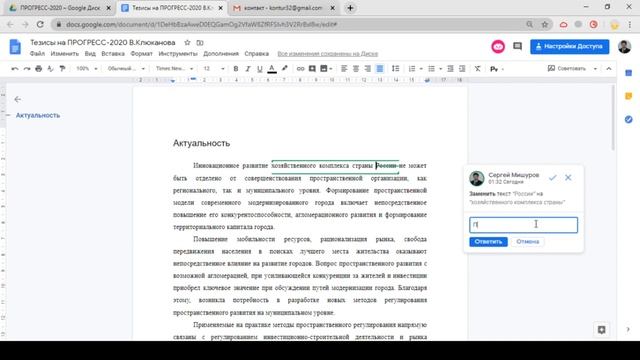640x360 pixels.
Task: Toggle underline formatting
Action: (x=260, y=69)
